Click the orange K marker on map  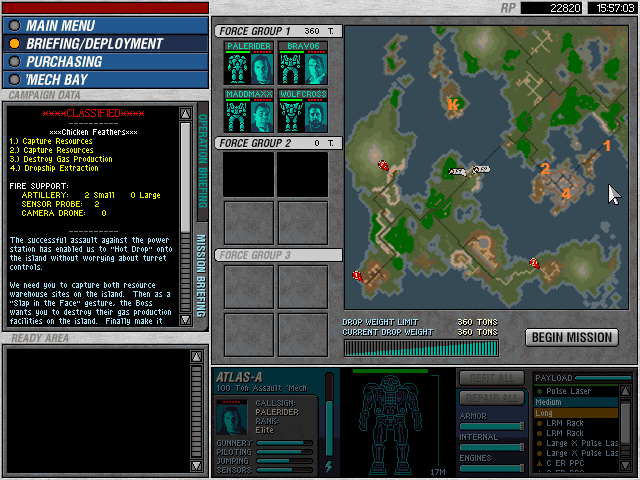pos(453,104)
